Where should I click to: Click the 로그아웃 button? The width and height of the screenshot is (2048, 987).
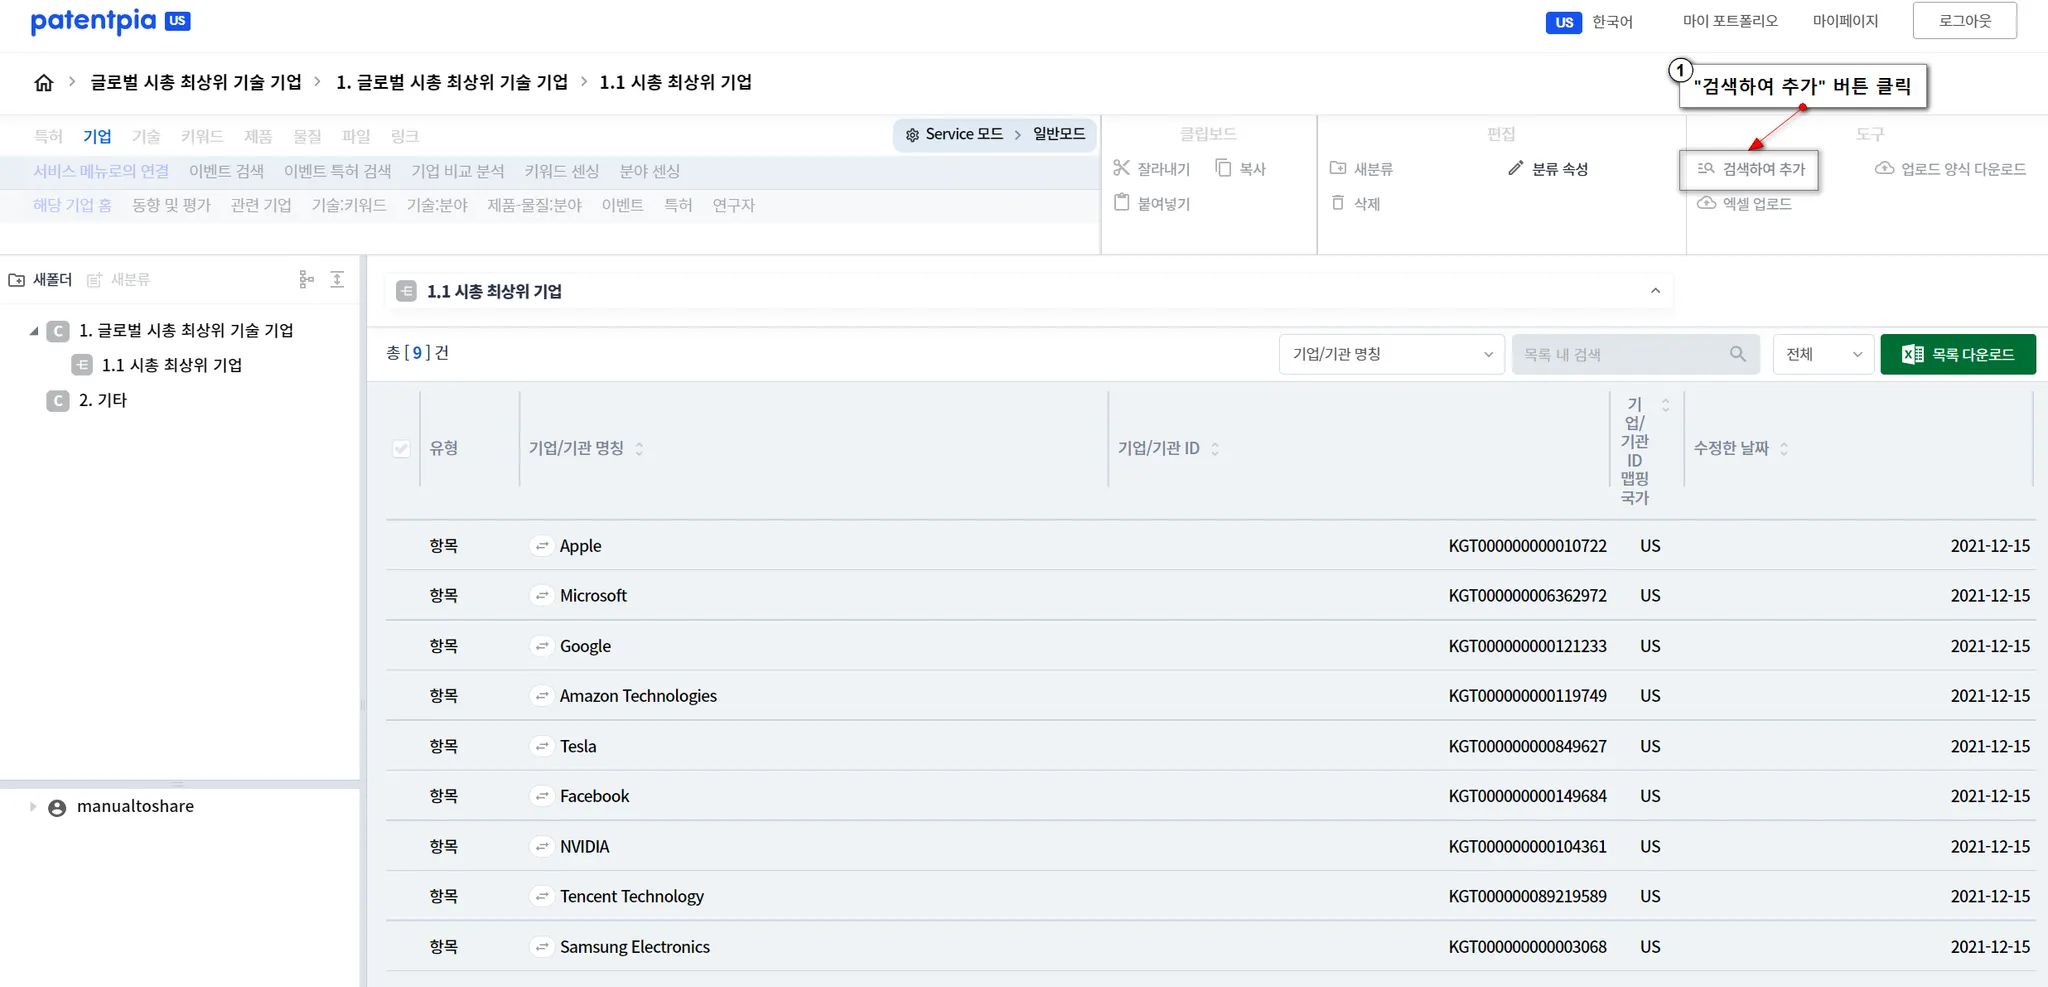point(1964,21)
